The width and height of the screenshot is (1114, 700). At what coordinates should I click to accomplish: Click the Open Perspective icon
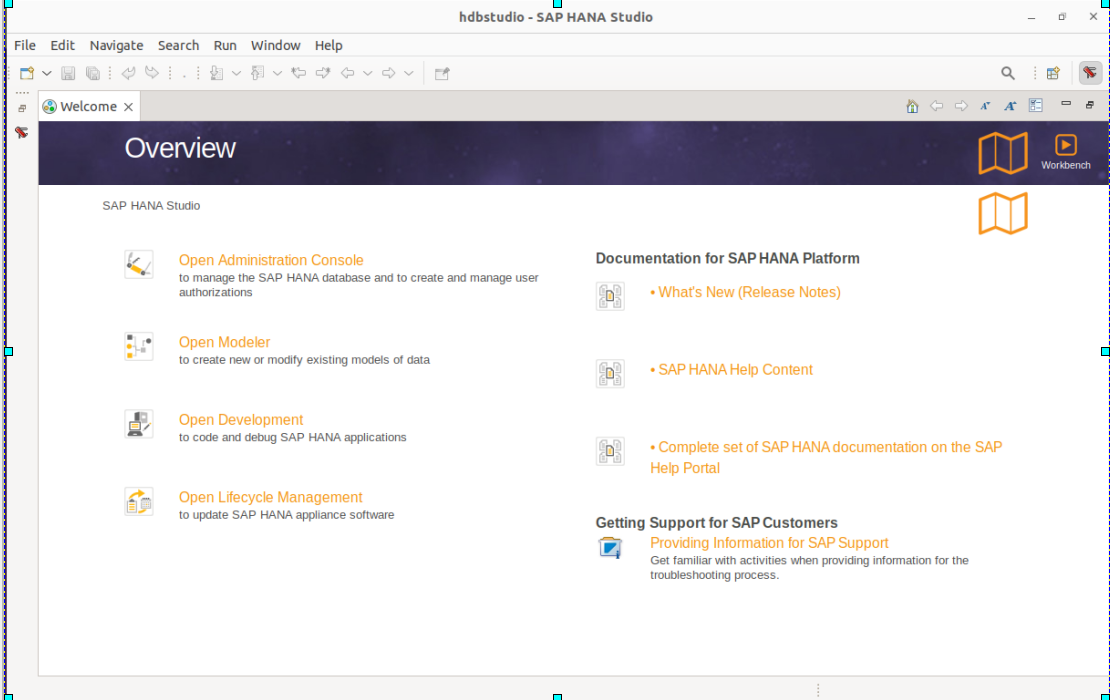click(x=1053, y=73)
